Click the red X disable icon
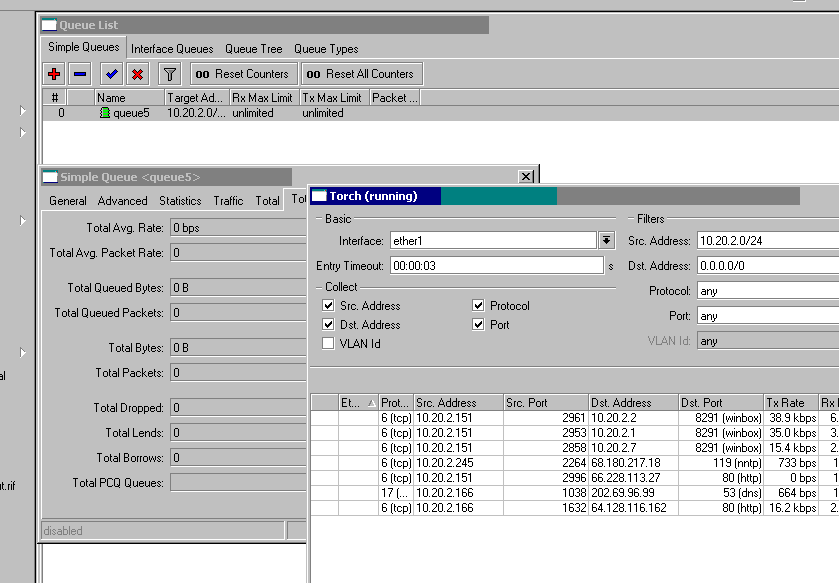The width and height of the screenshot is (839, 583). (x=138, y=74)
